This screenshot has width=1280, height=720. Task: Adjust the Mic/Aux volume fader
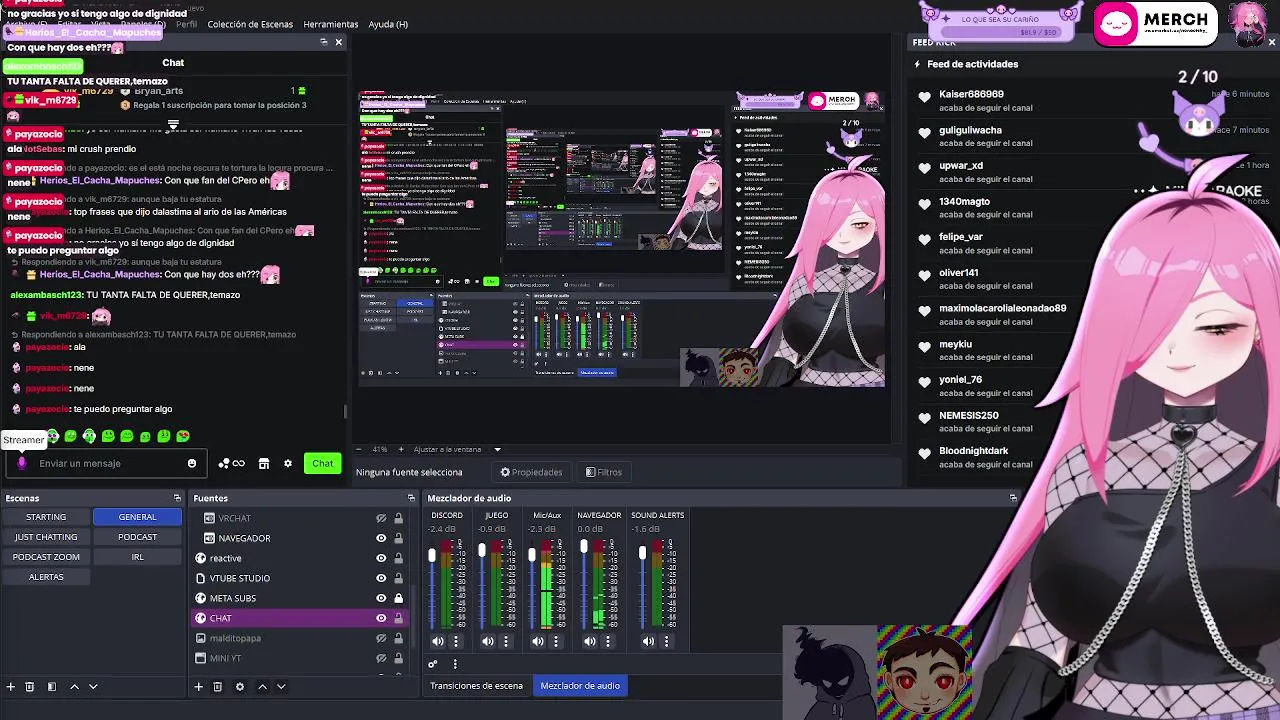point(532,554)
